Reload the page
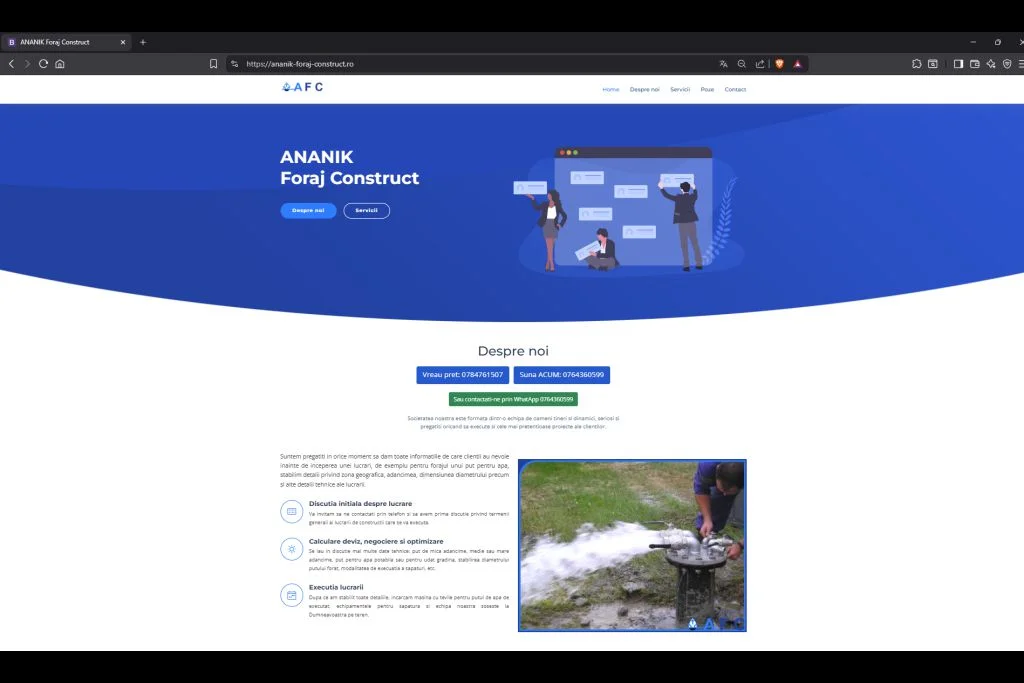The height and width of the screenshot is (683, 1024). click(x=43, y=64)
